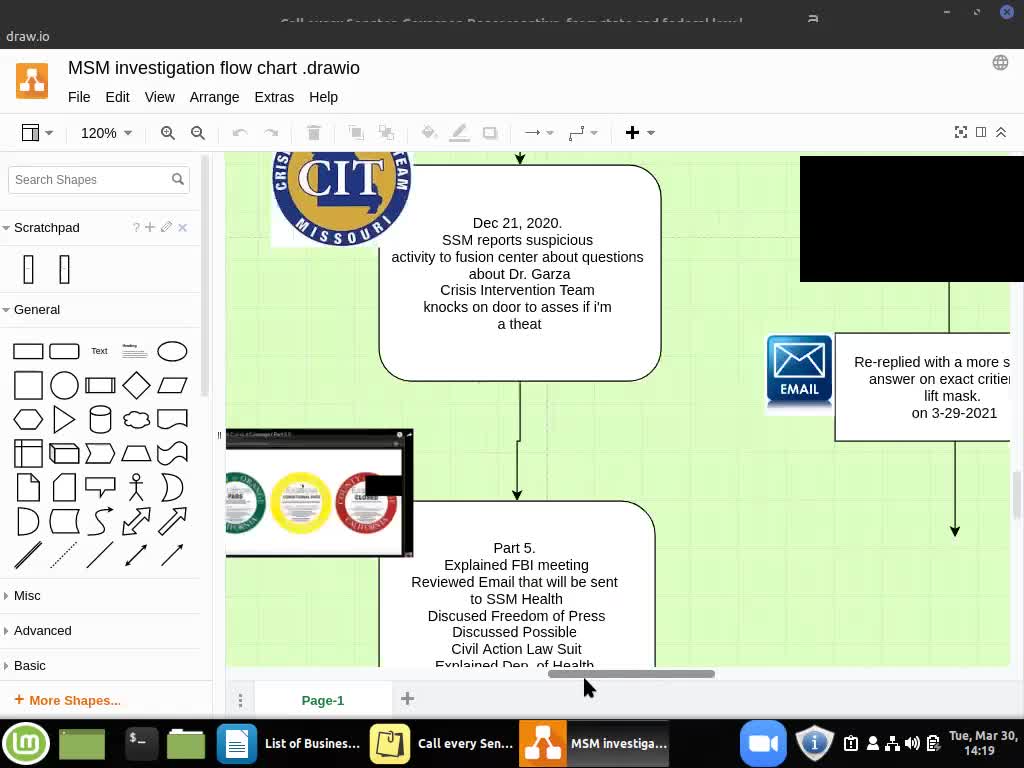The image size is (1024, 768).
Task: Click the Scratchpad add plus icon
Action: pyautogui.click(x=150, y=227)
